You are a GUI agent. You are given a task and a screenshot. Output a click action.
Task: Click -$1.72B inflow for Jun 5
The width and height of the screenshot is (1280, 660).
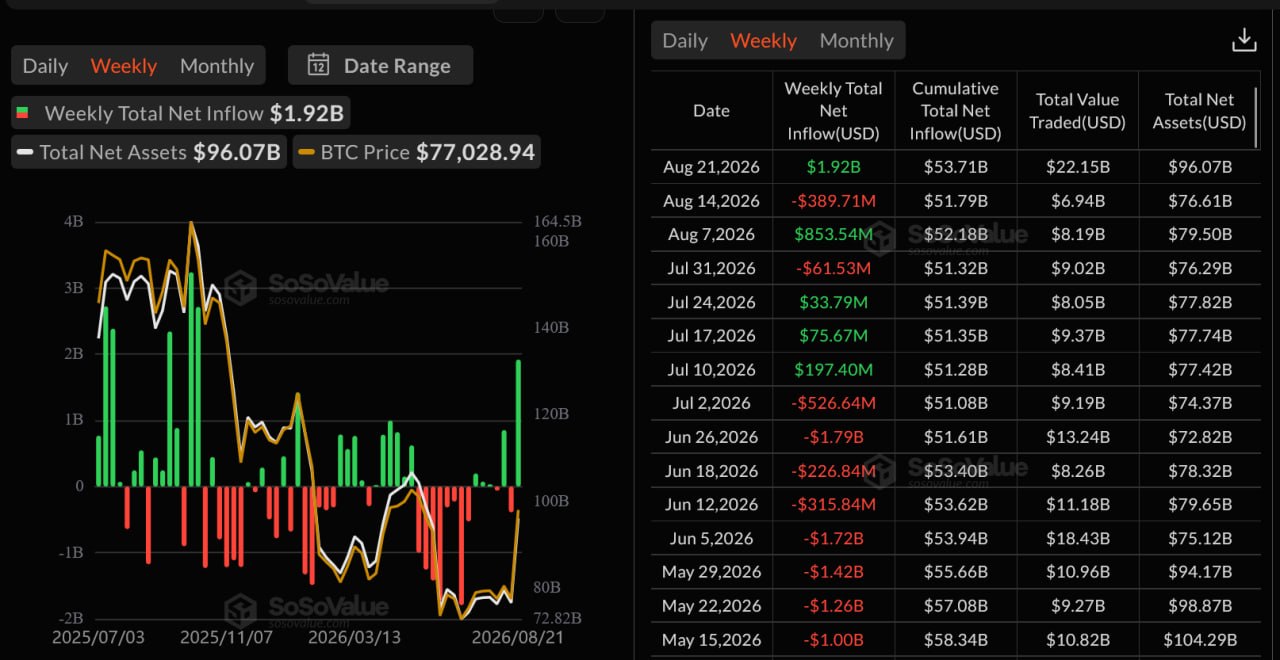pos(833,538)
